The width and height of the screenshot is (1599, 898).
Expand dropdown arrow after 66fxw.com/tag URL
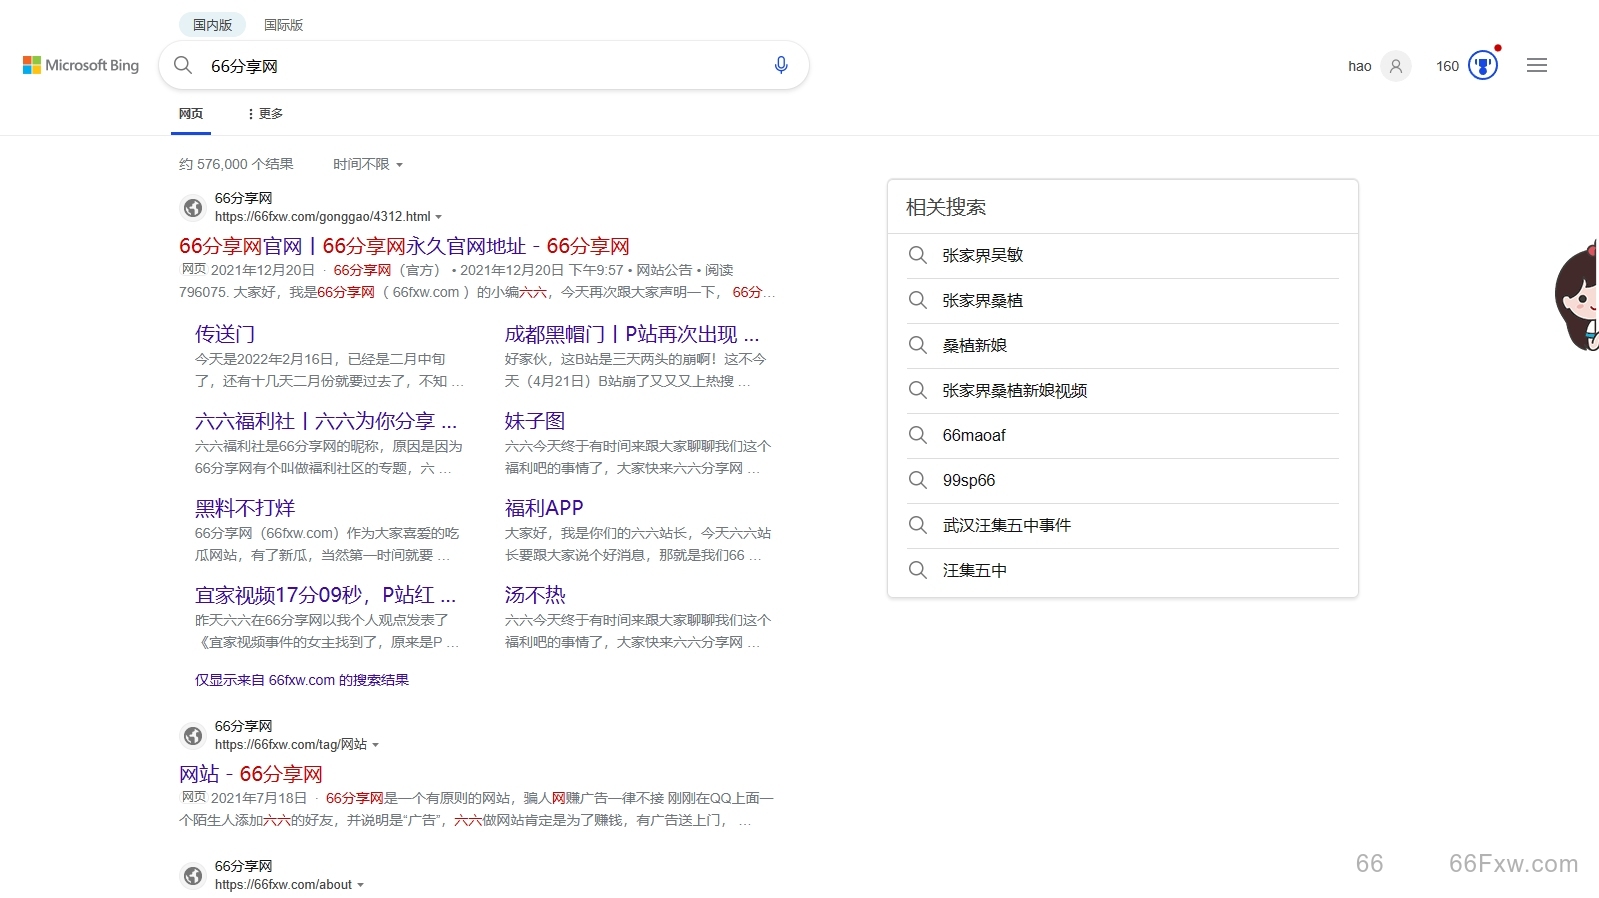(375, 745)
